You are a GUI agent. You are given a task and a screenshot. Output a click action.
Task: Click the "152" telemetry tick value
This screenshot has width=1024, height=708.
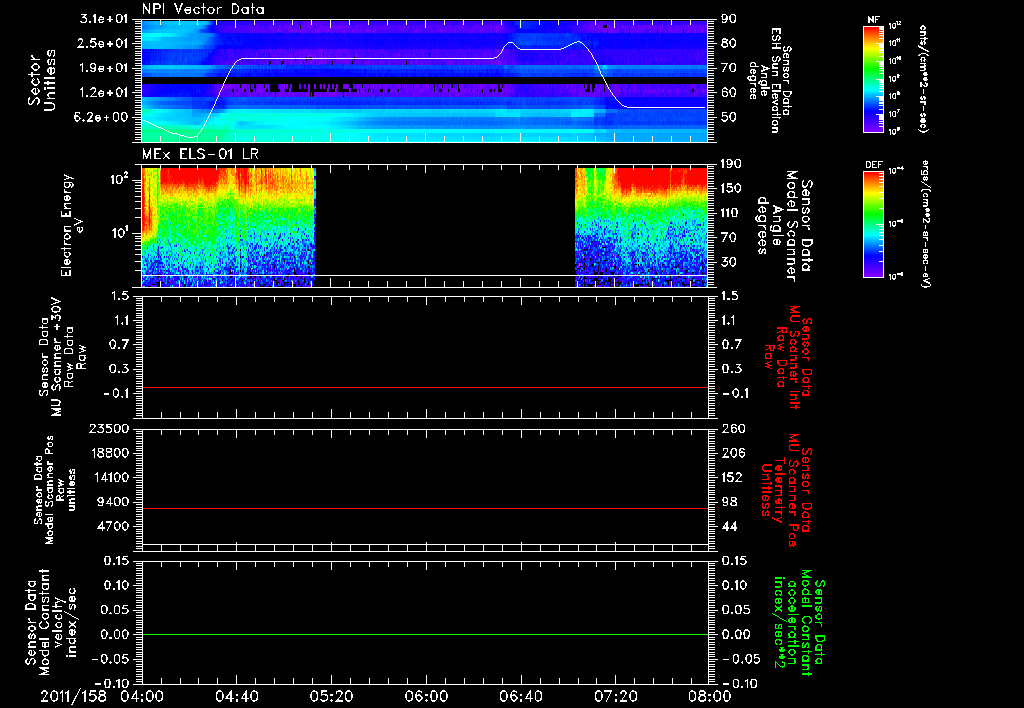[x=732, y=477]
